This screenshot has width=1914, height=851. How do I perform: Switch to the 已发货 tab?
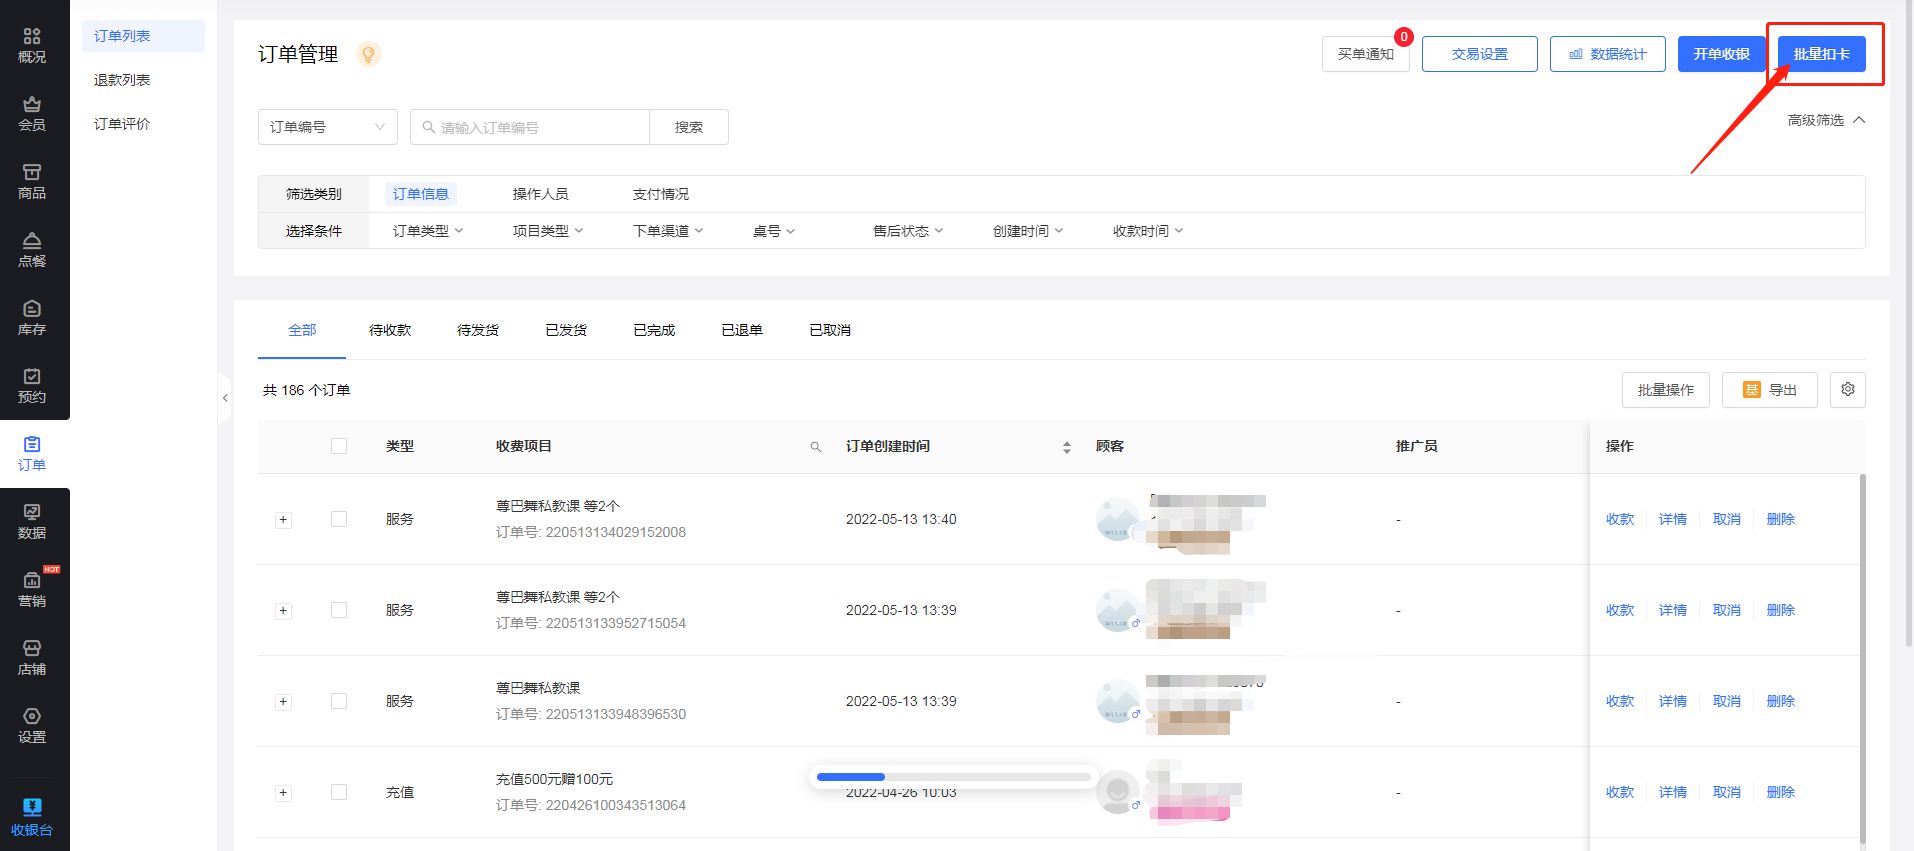point(566,330)
